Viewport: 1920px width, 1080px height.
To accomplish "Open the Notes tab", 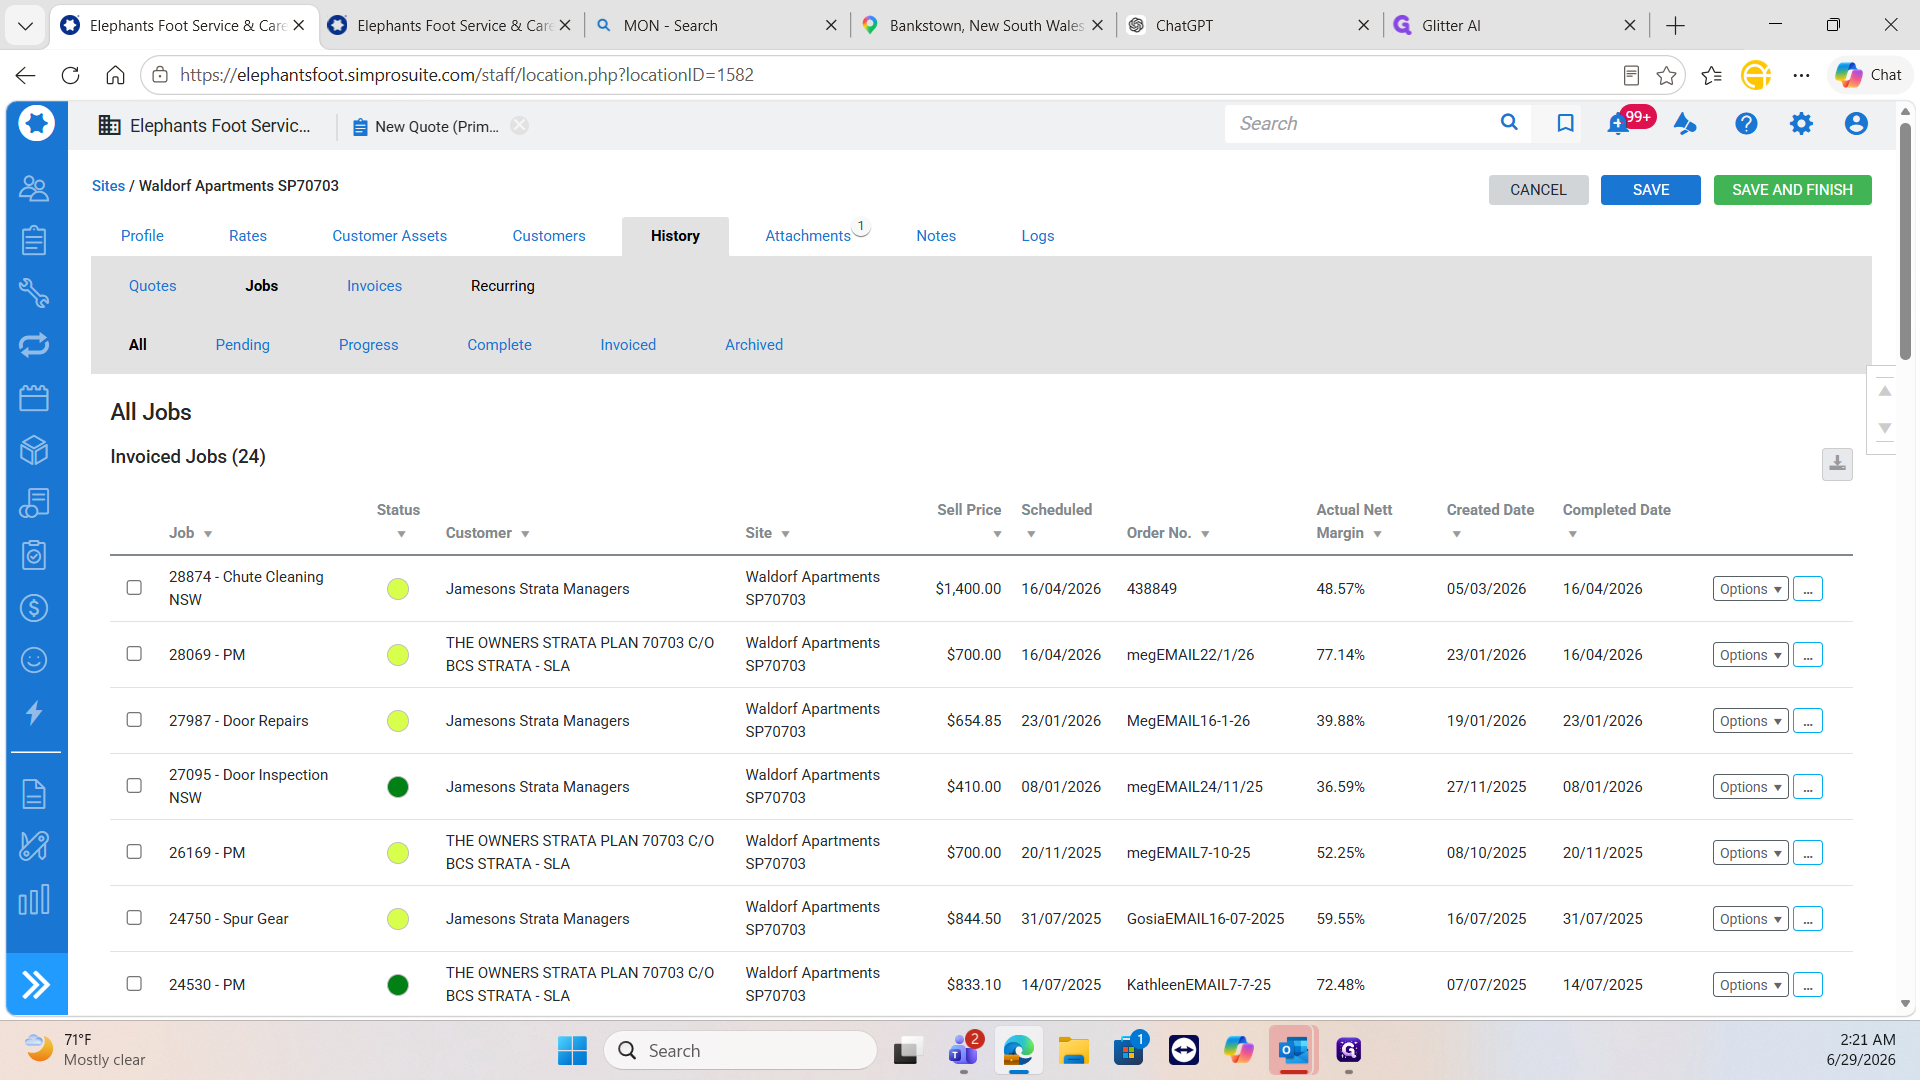I will (936, 236).
